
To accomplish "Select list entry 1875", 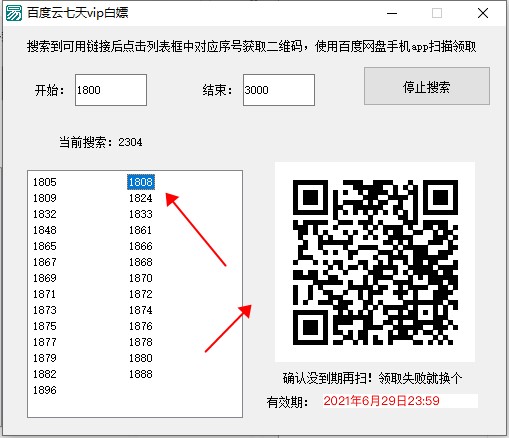I will click(x=45, y=326).
